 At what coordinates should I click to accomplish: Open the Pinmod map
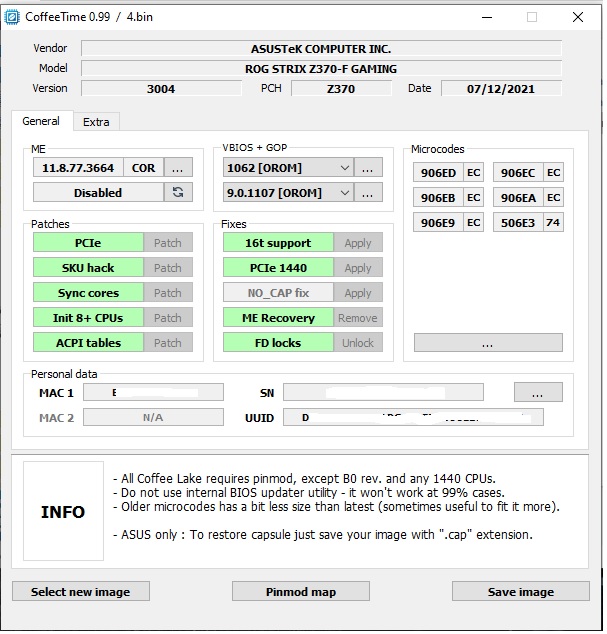coord(301,592)
